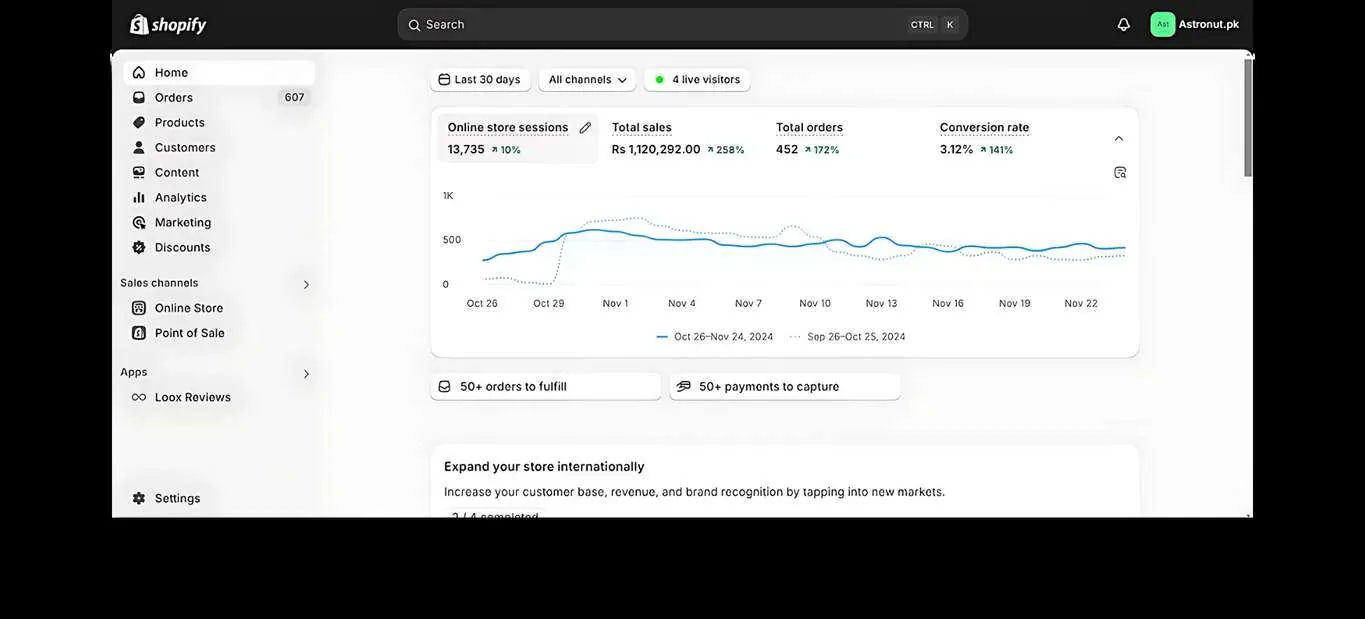Click the Astronut.pk store name

[x=1209, y=24]
